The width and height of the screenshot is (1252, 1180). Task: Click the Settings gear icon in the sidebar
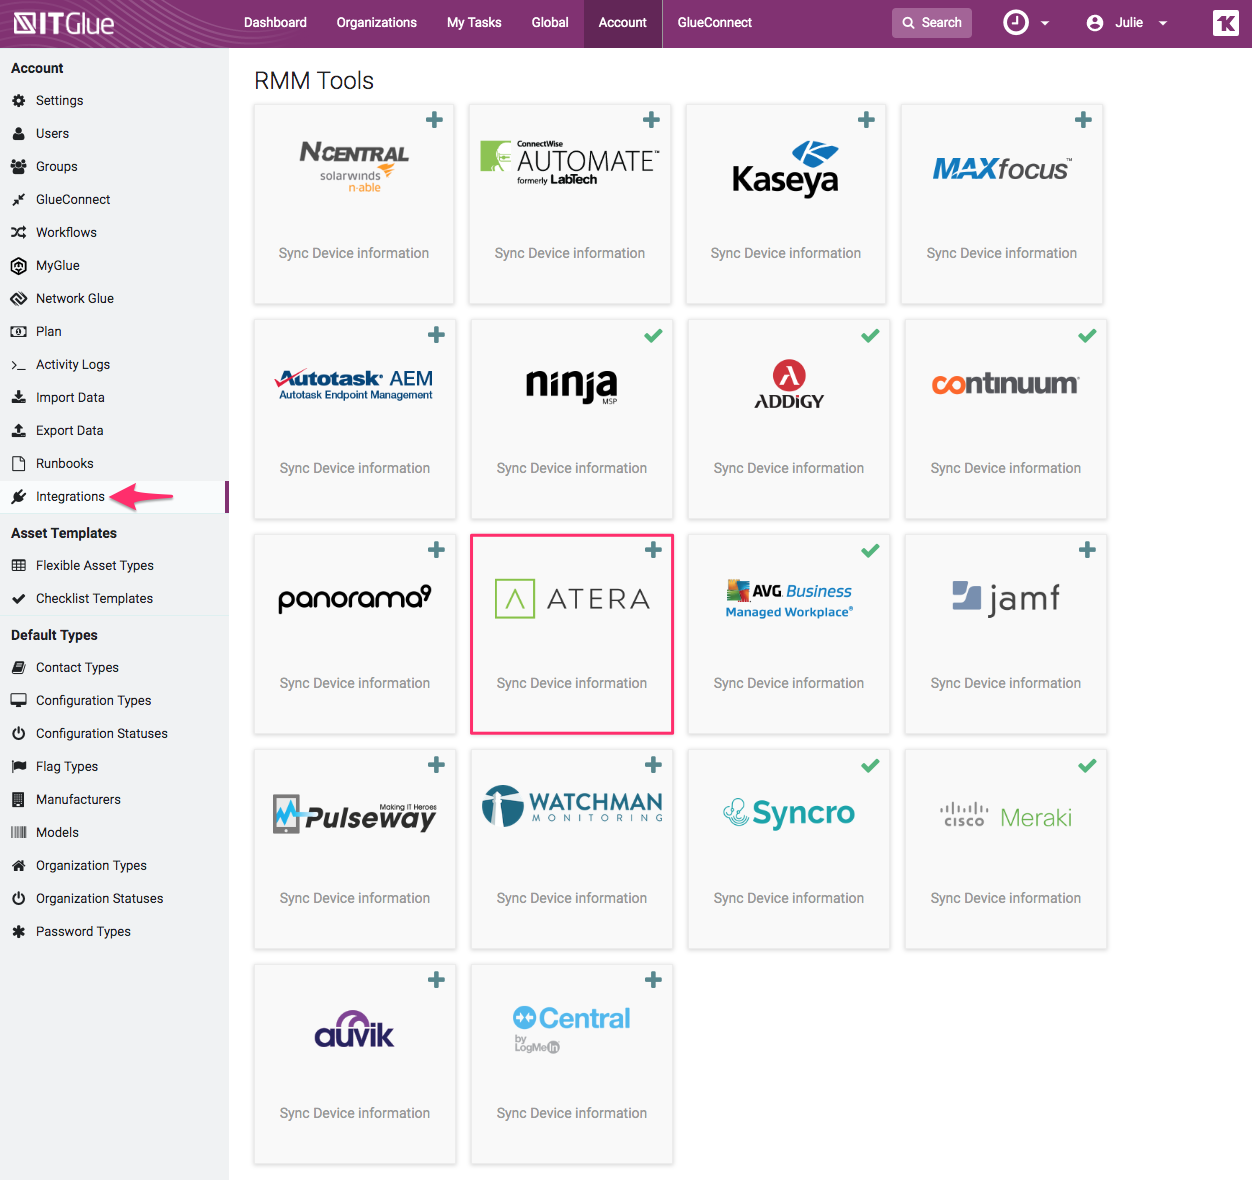(x=18, y=100)
